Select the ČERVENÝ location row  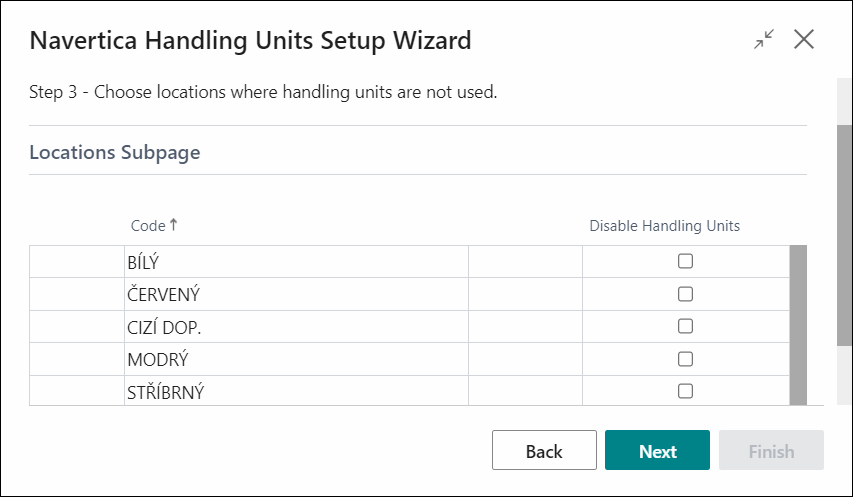click(409, 294)
